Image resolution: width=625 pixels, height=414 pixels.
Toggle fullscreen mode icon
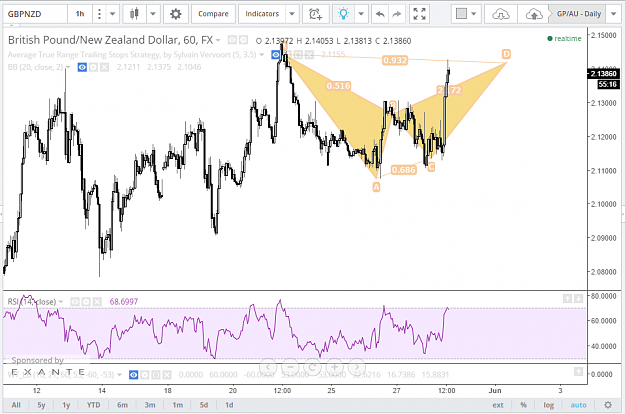[419, 14]
